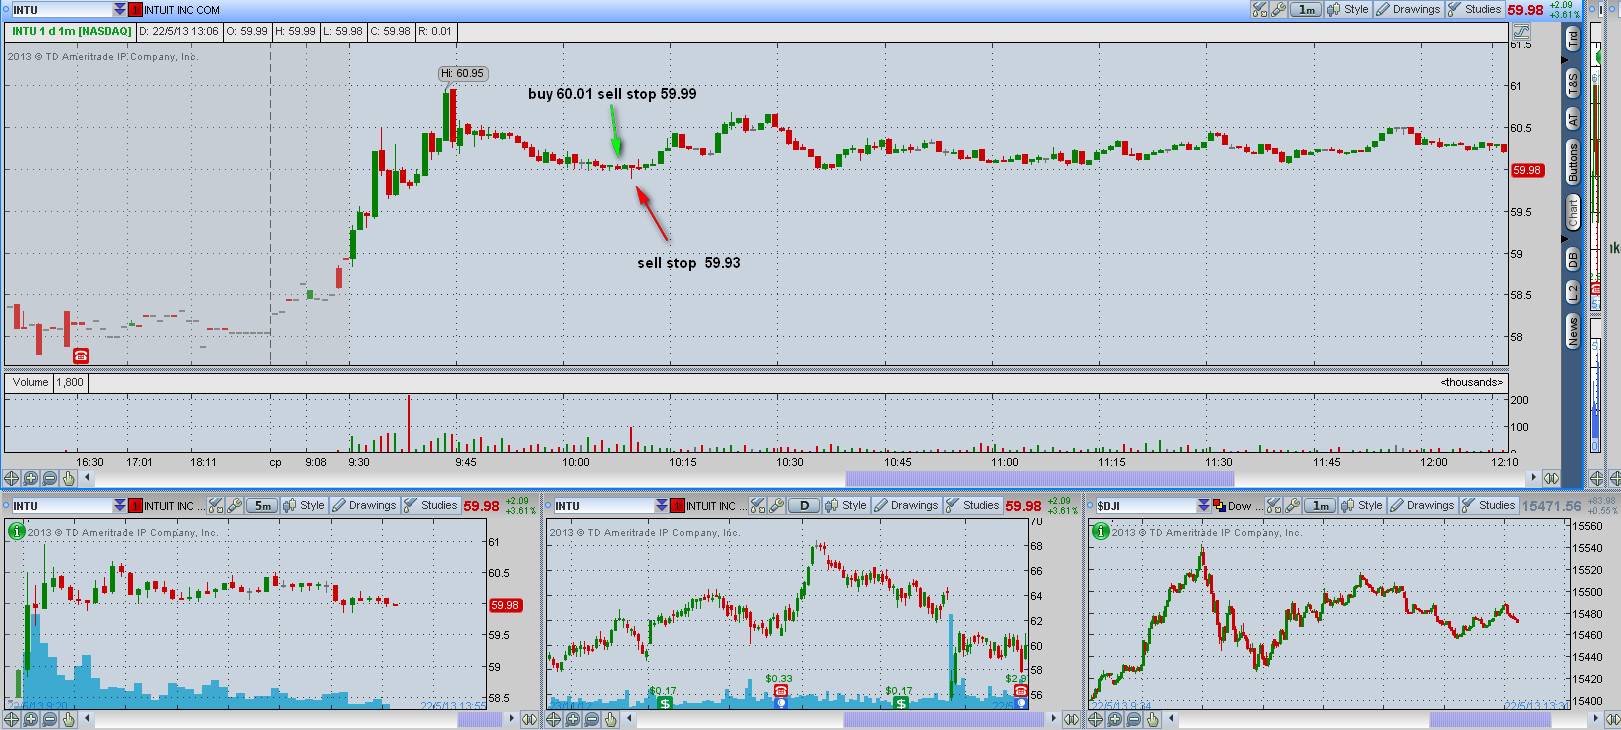This screenshot has width=1621, height=730.
Task: Open Drawings menu in $DJI chart
Action: click(1422, 506)
